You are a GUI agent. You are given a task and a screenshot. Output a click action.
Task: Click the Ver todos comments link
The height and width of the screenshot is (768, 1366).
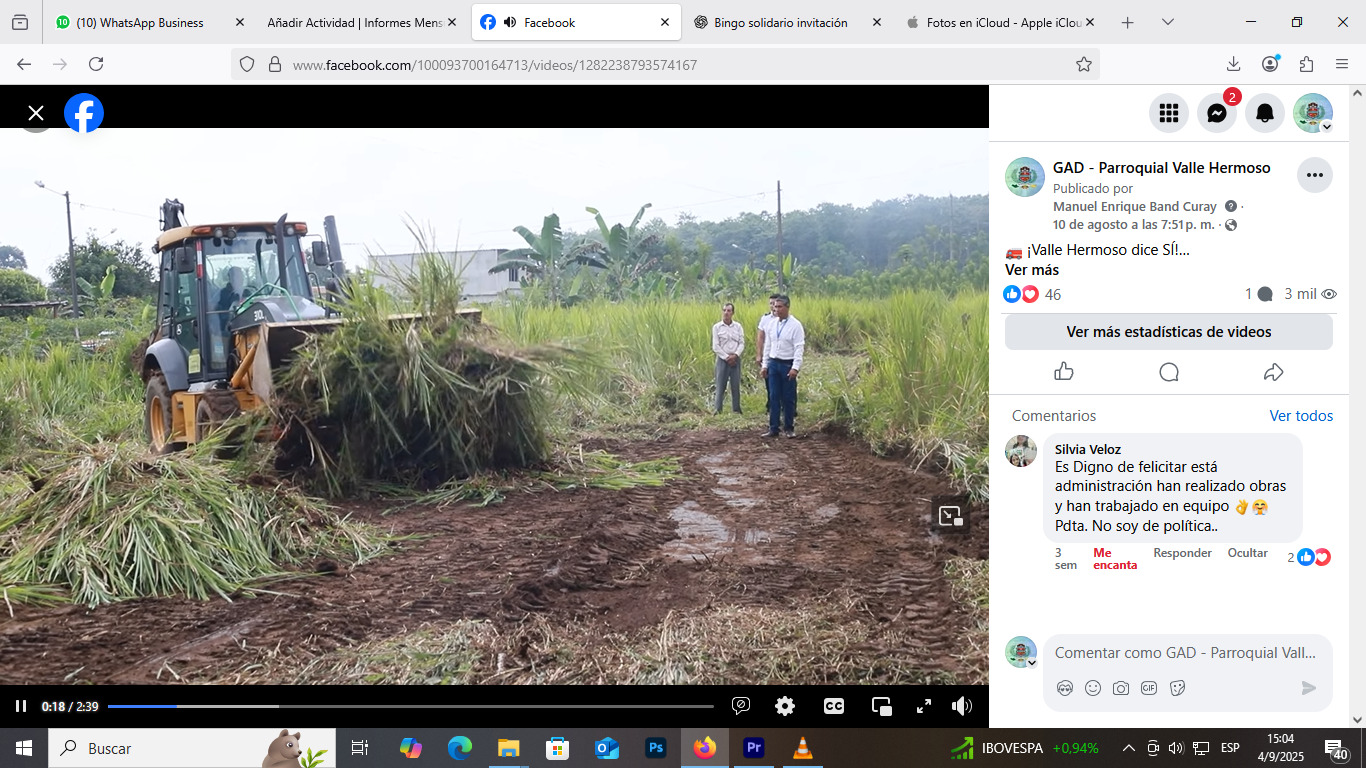point(1301,416)
